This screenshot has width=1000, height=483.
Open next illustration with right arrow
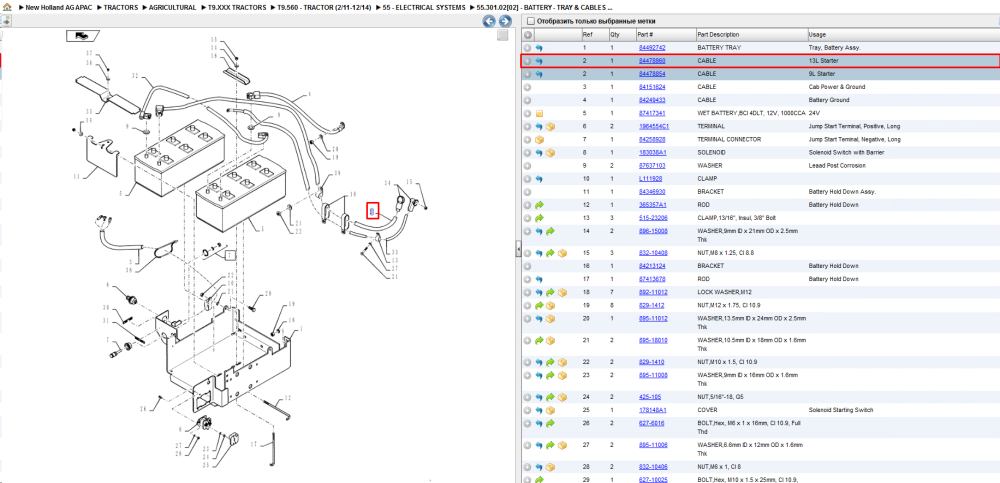pyautogui.click(x=504, y=21)
